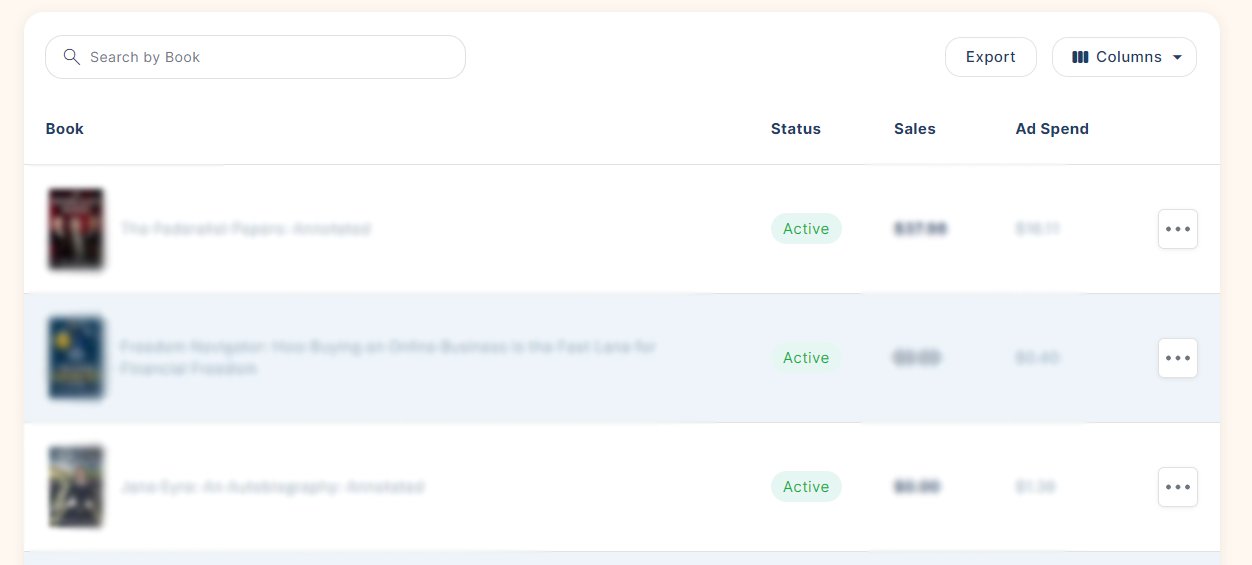Click the columns bars icon
This screenshot has width=1252, height=565.
[x=1080, y=57]
